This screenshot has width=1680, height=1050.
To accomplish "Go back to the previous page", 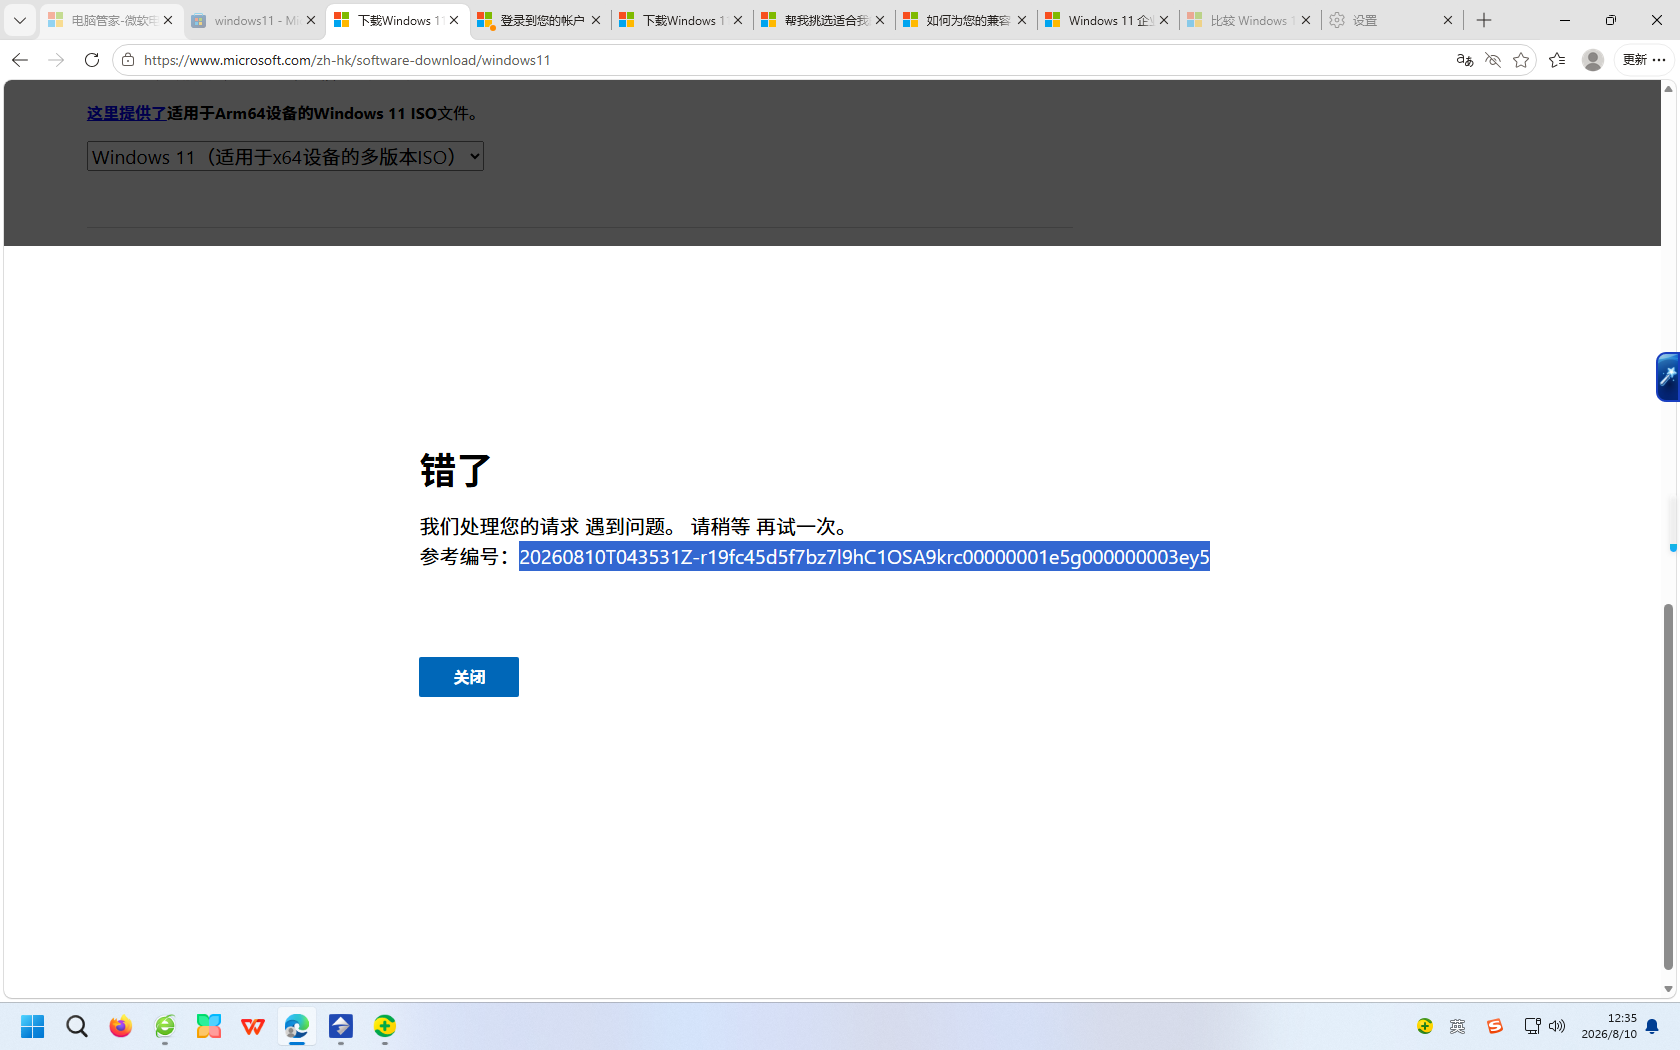I will (x=20, y=60).
